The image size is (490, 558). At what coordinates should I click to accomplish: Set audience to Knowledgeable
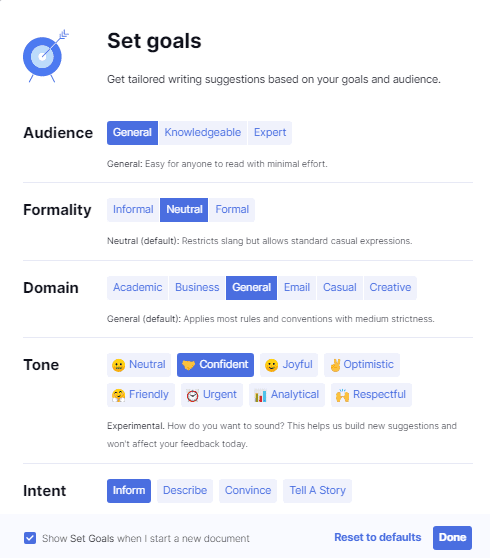(202, 133)
